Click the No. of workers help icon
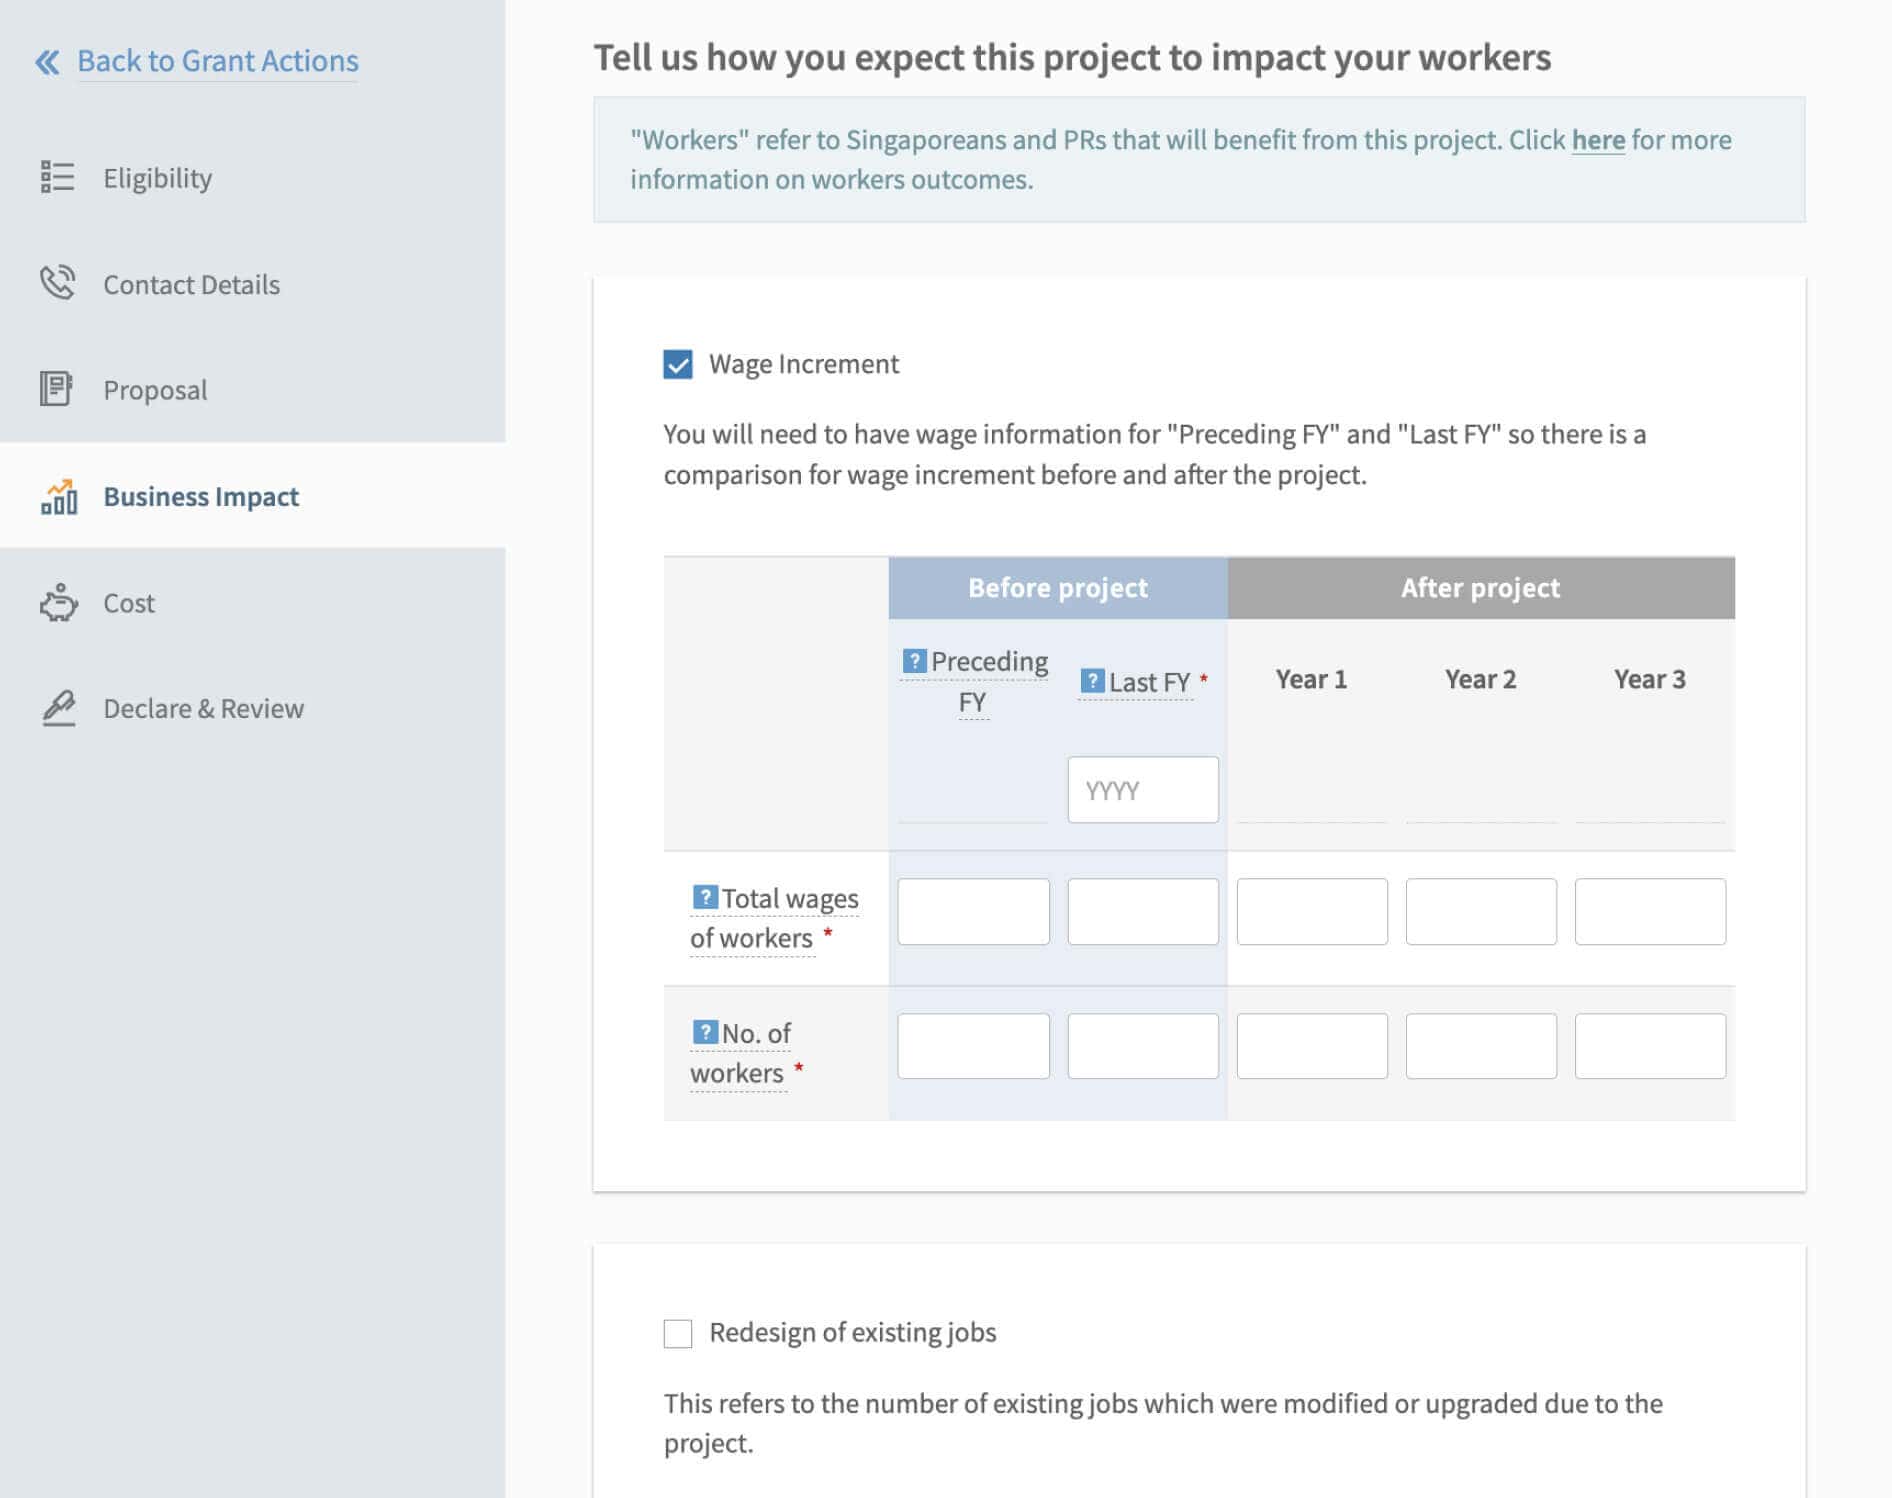 (x=705, y=1032)
